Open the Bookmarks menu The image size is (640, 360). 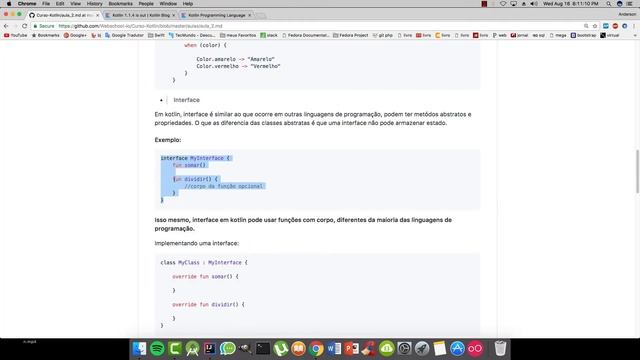coord(120,4)
